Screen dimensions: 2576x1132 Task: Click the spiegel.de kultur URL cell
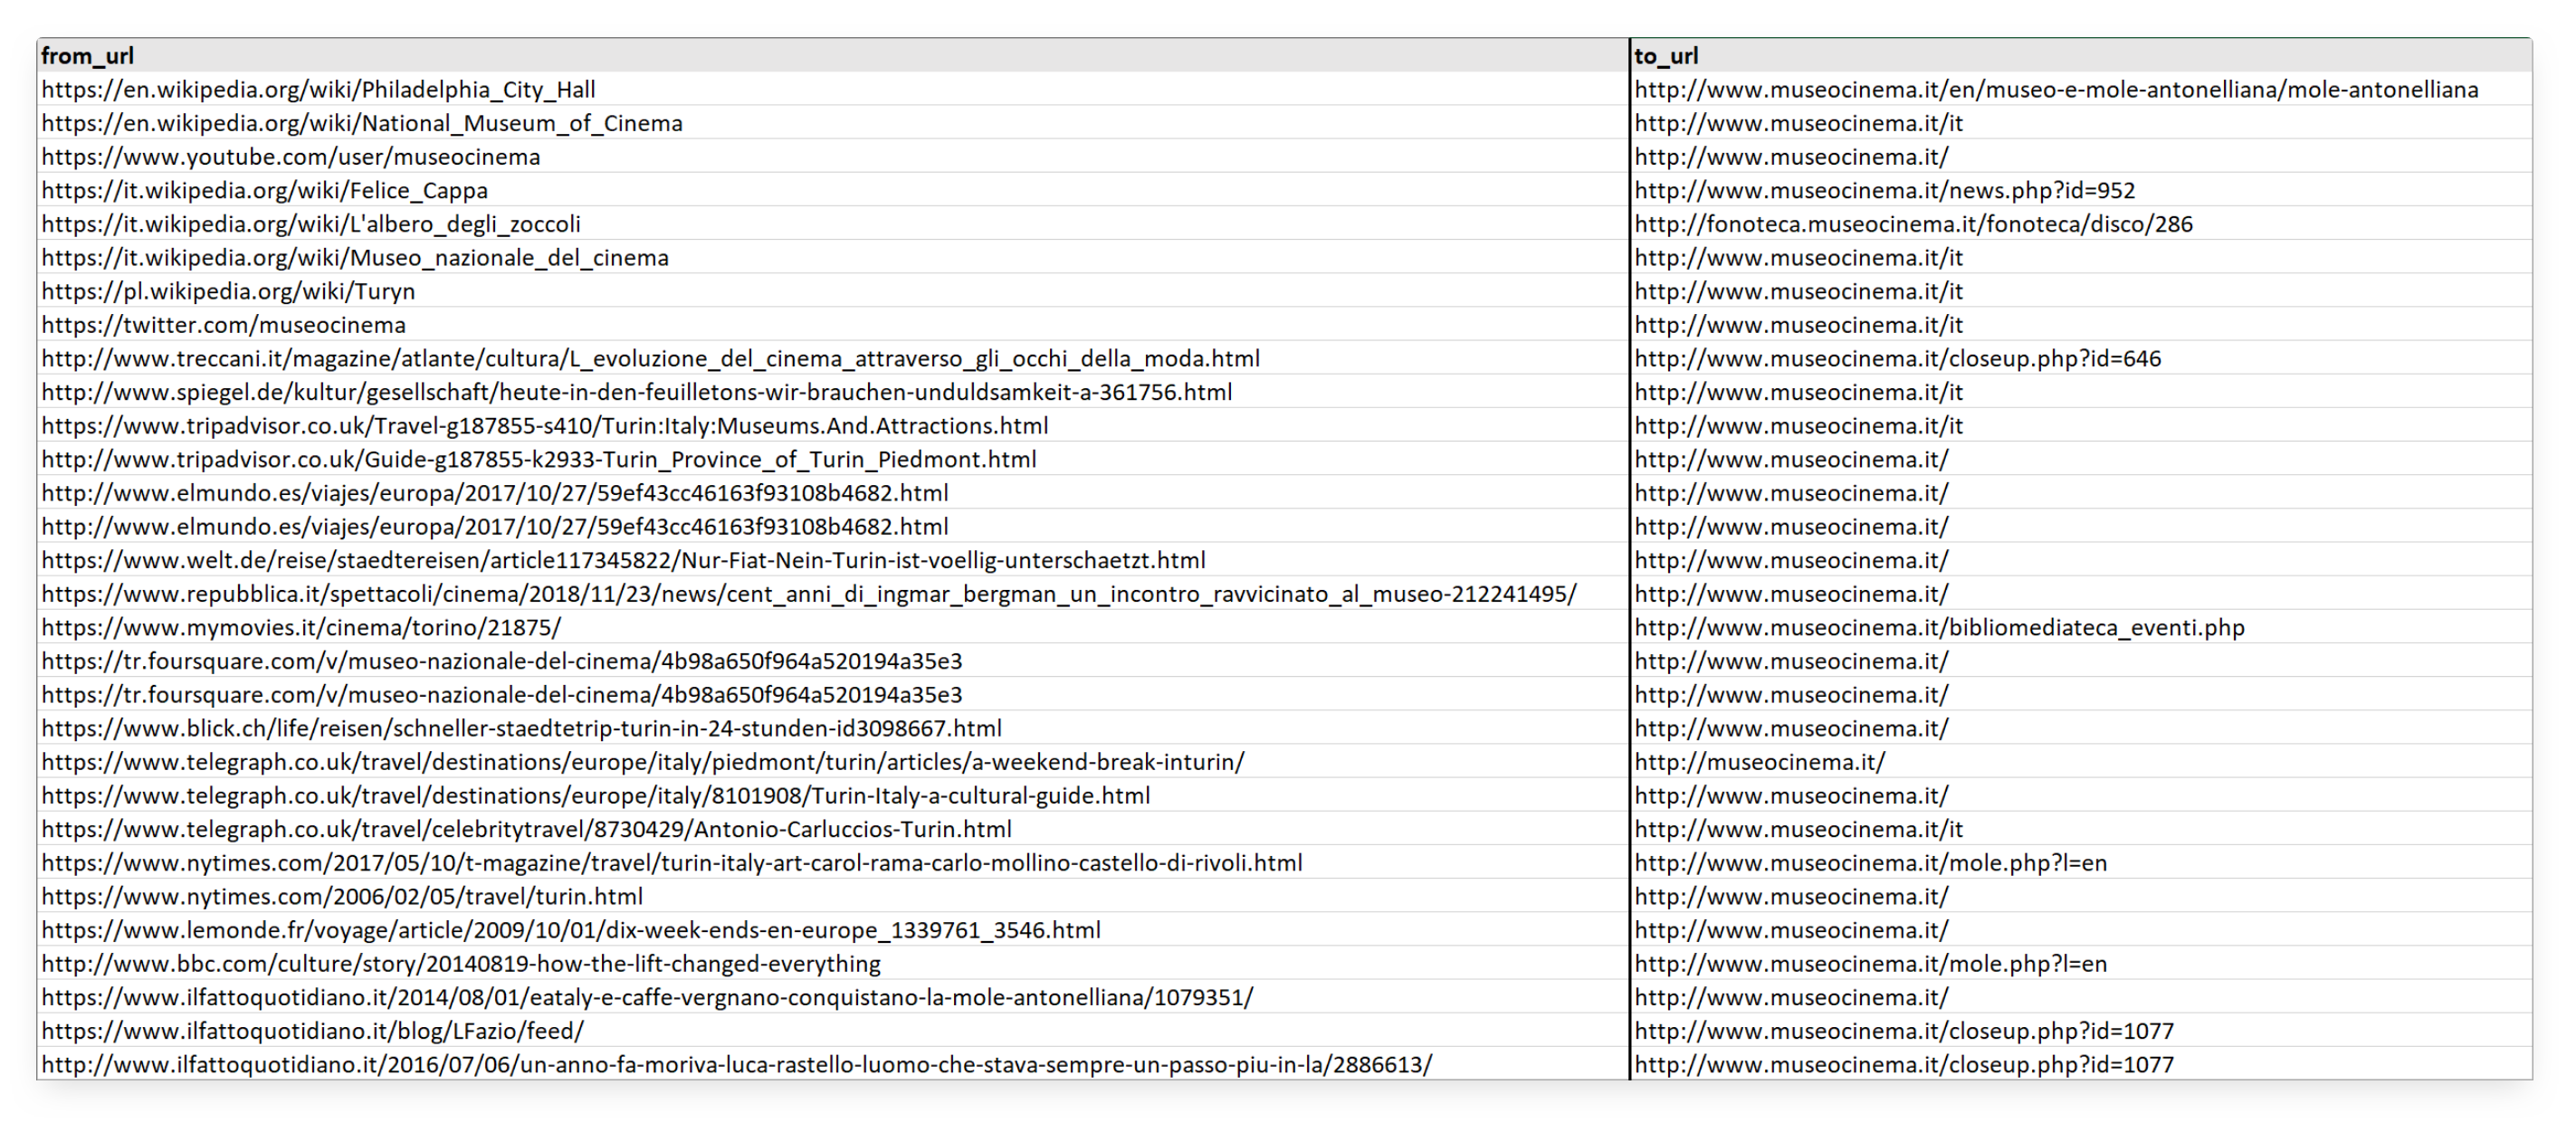636,393
